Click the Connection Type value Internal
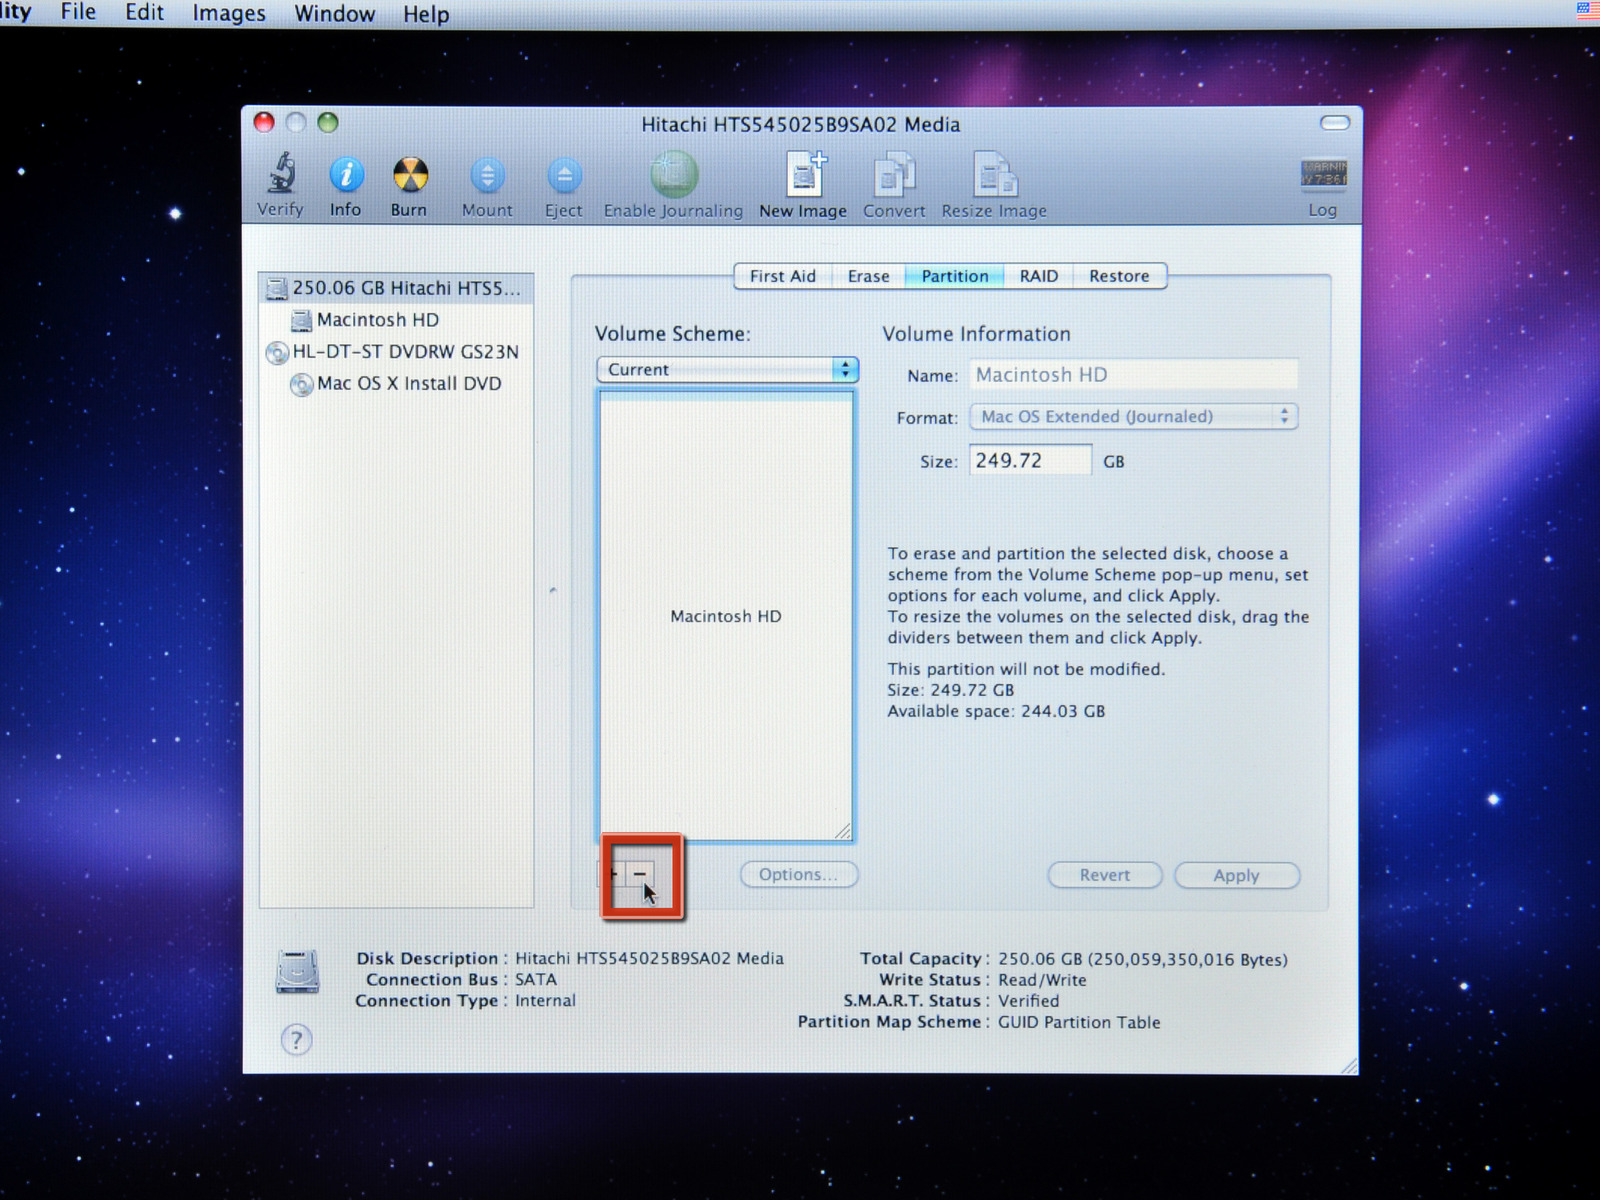The height and width of the screenshot is (1200, 1600). click(545, 1001)
